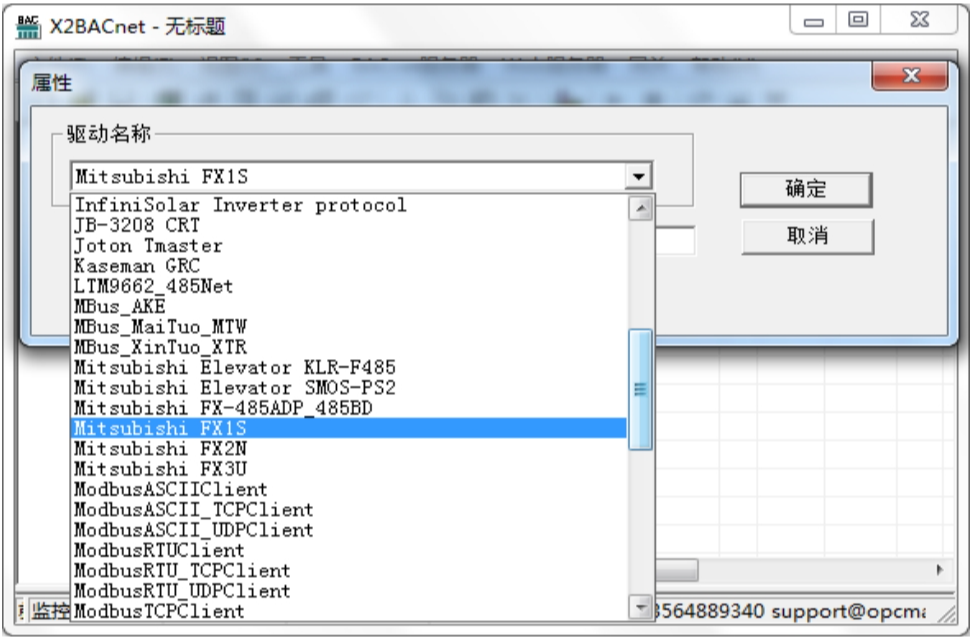
Task: Select Mitsubishi Elevator SMOS-PS2
Action: 349,388
